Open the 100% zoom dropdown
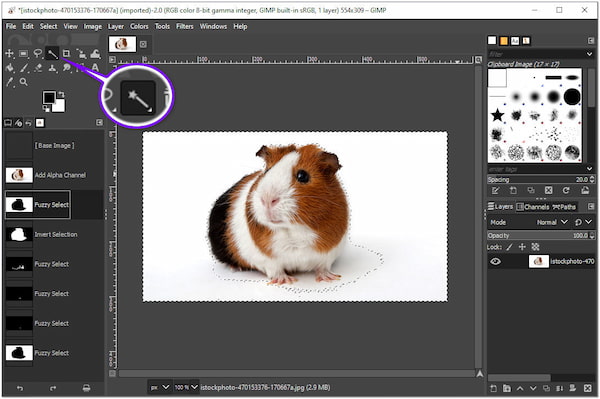 tap(186, 388)
